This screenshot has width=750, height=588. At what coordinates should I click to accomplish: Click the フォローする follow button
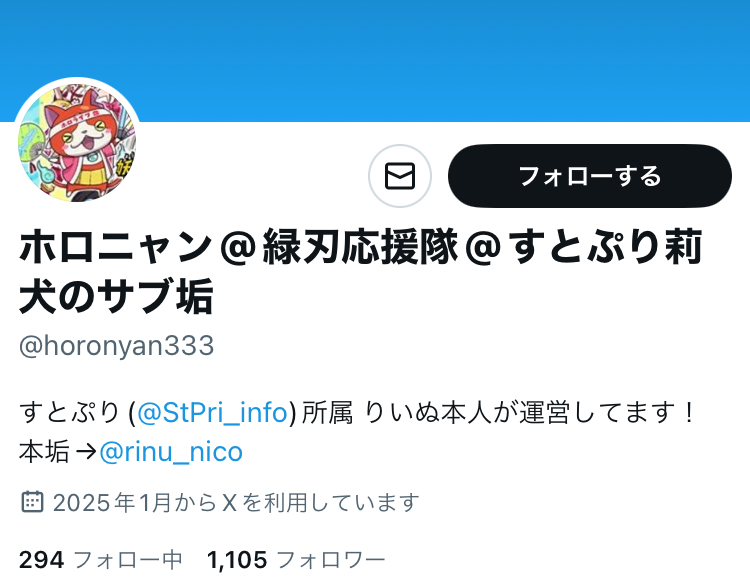(590, 176)
